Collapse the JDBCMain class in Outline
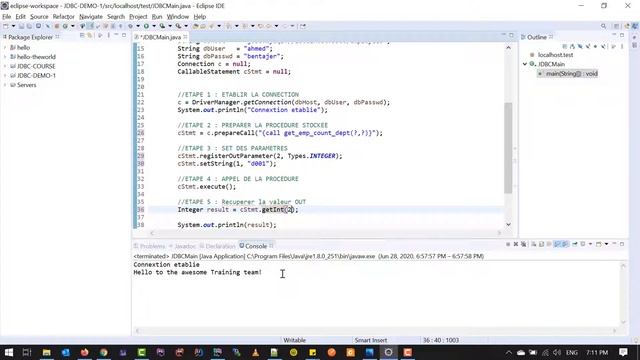Image resolution: width=640 pixels, height=360 pixels. tap(525, 64)
